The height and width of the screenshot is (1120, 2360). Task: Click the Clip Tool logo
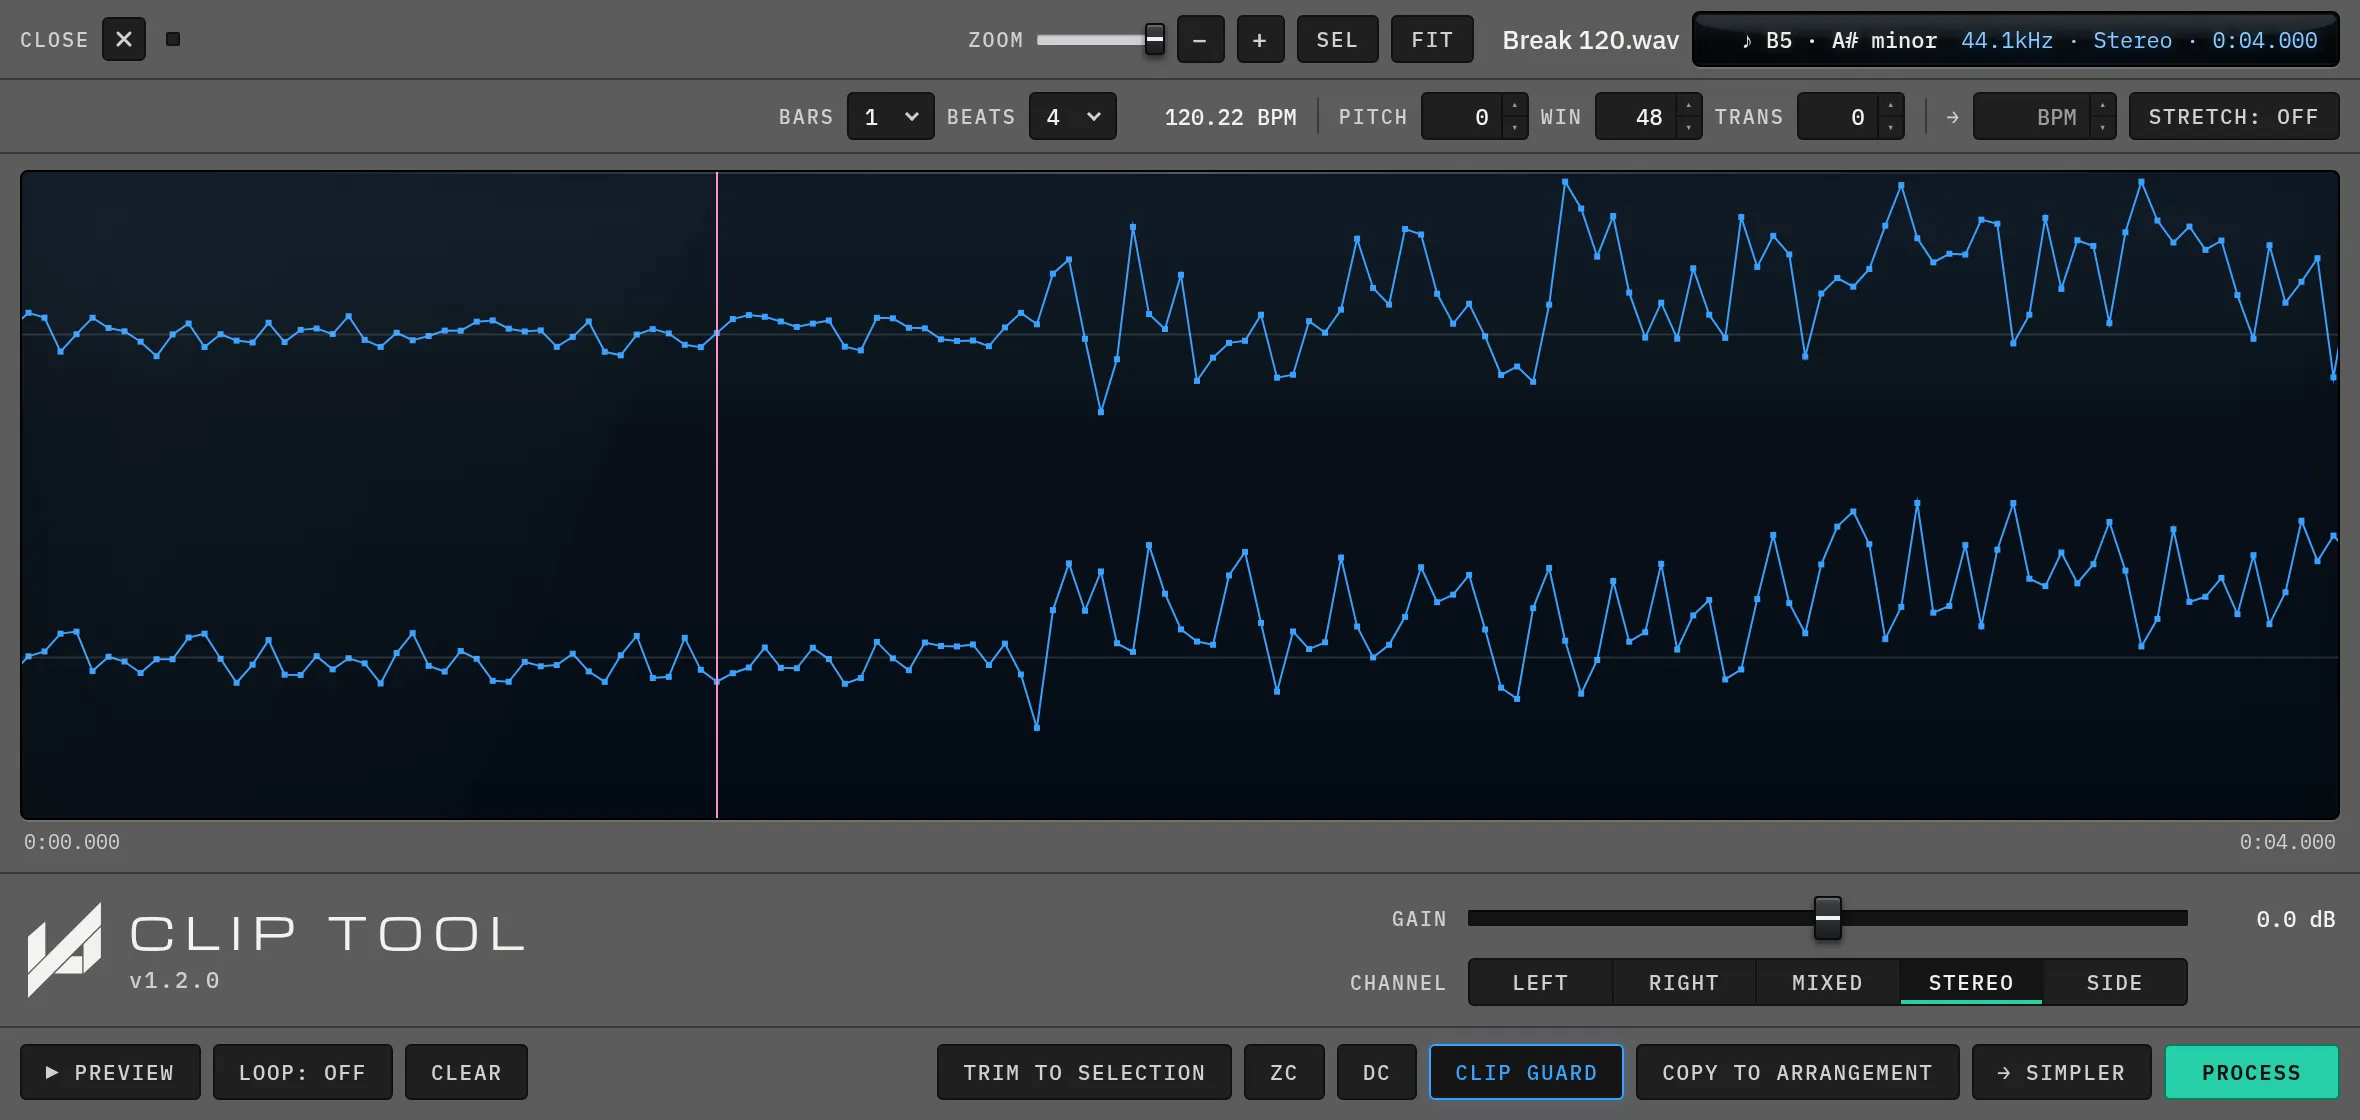point(65,950)
